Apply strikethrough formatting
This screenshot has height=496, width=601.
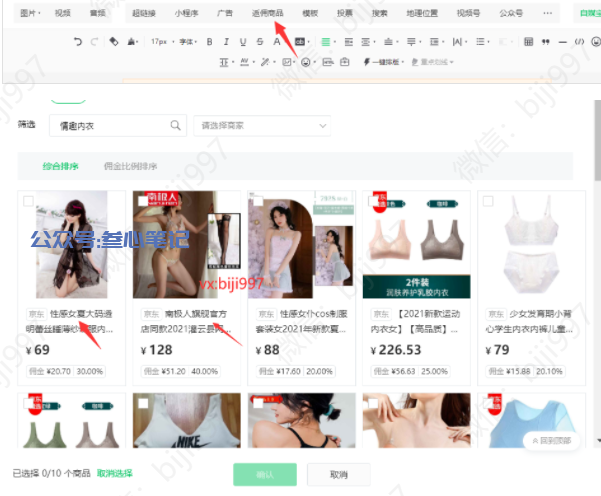tap(260, 42)
